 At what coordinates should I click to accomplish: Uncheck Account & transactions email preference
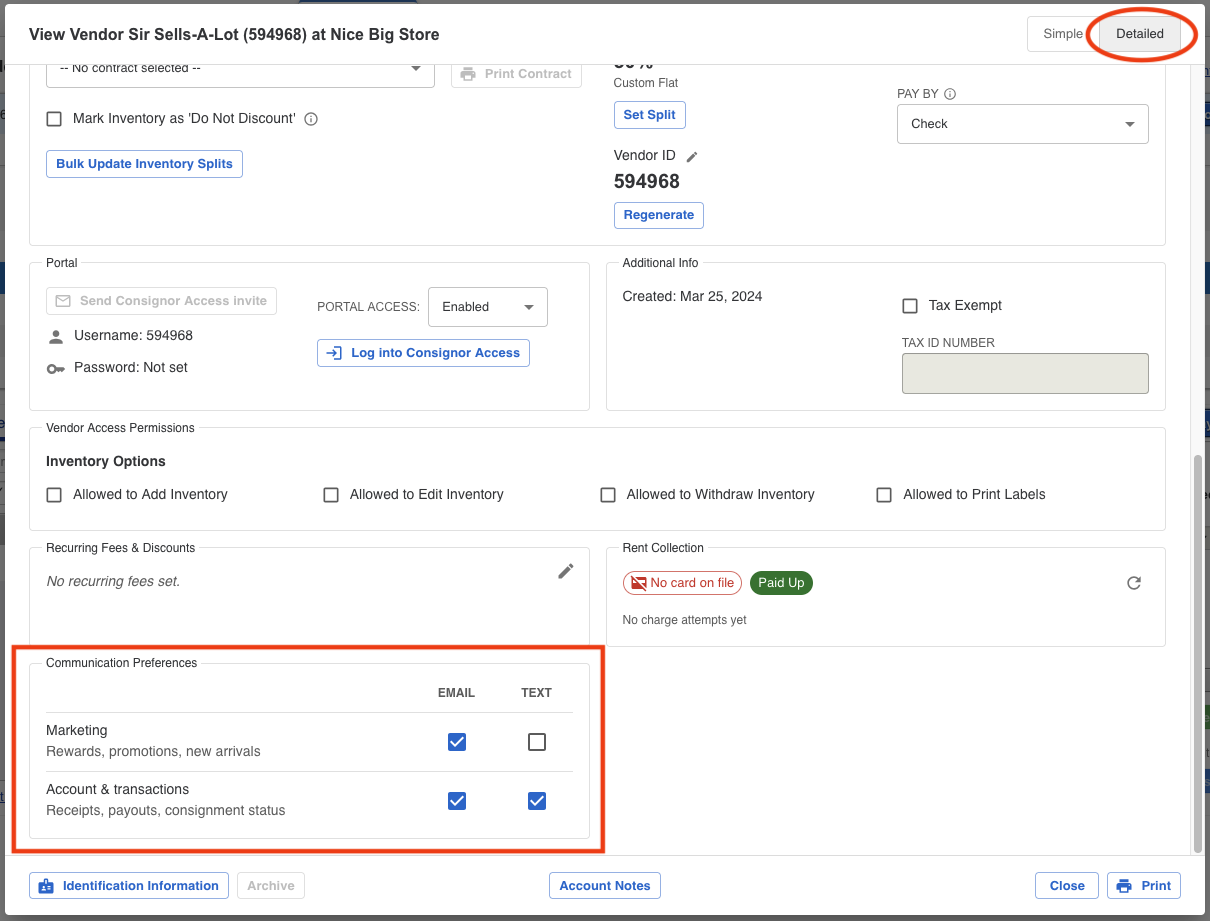pyautogui.click(x=457, y=801)
